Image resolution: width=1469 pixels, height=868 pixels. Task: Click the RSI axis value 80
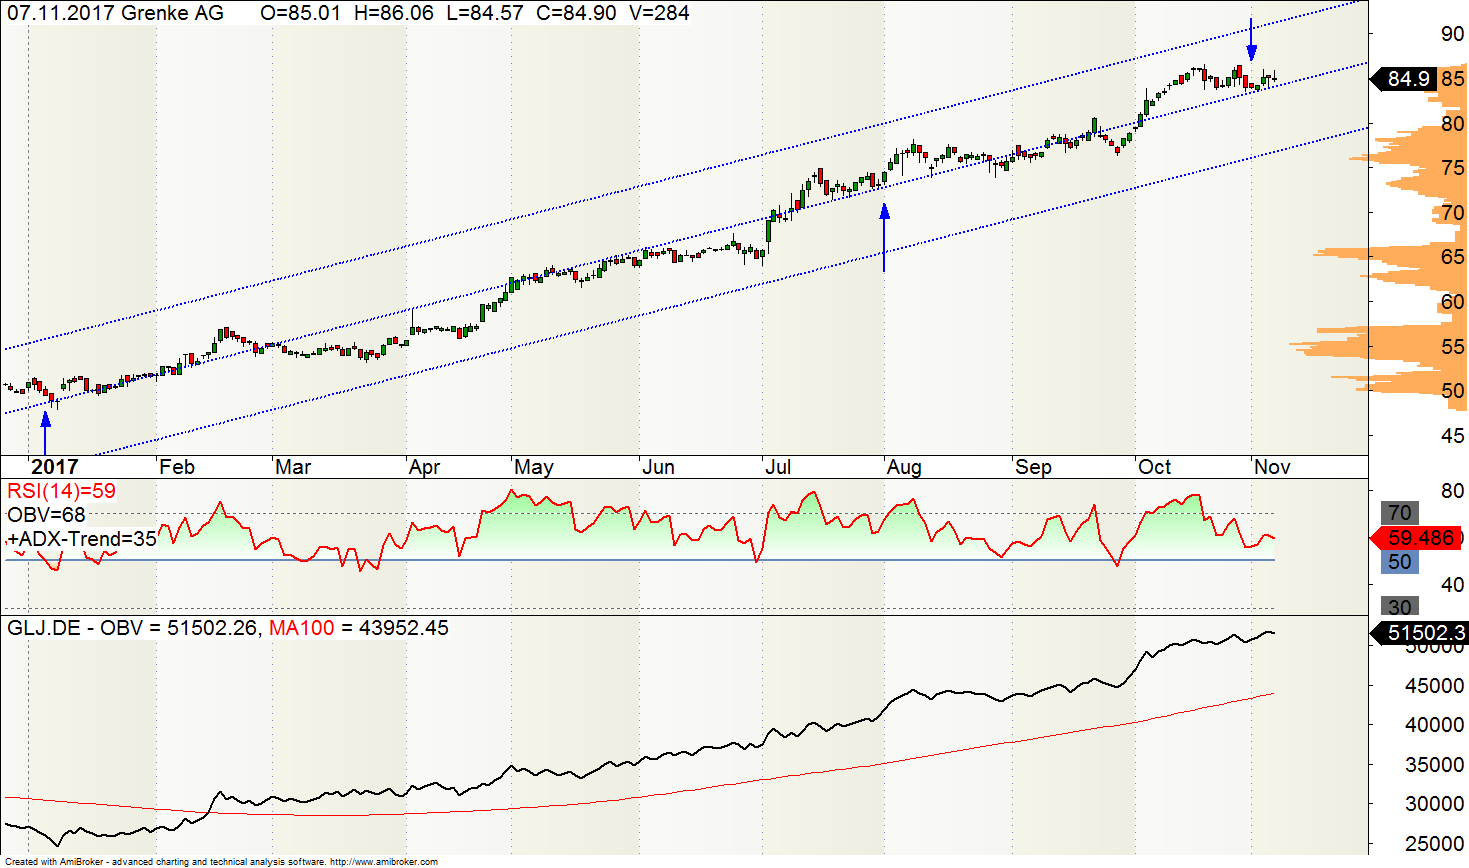click(x=1452, y=491)
